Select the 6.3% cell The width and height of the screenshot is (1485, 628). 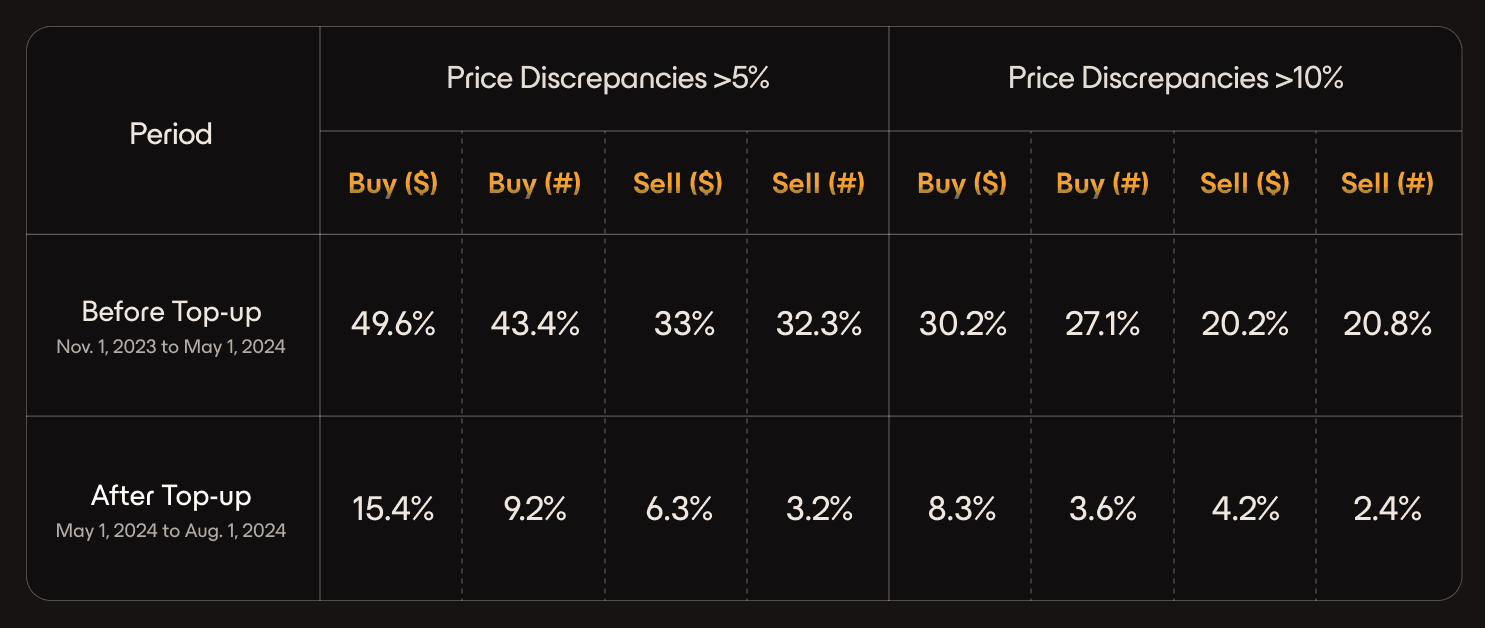(679, 509)
